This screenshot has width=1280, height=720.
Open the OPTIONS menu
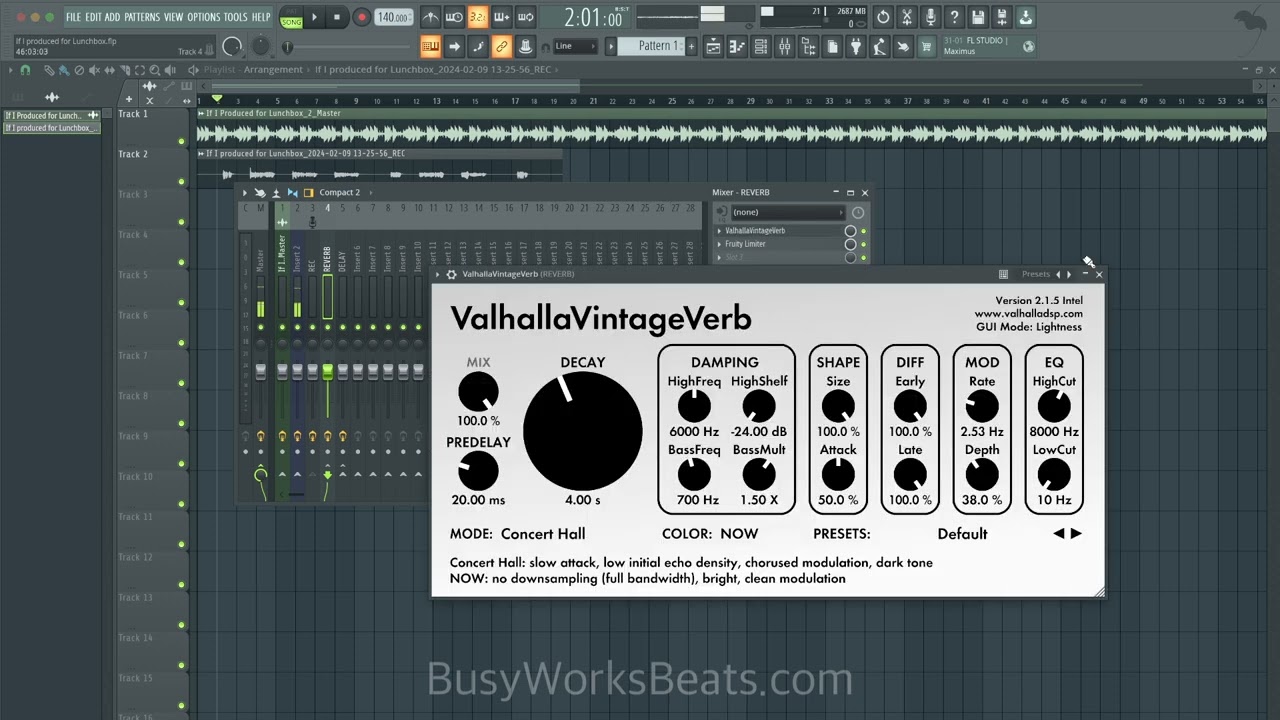pyautogui.click(x=203, y=17)
